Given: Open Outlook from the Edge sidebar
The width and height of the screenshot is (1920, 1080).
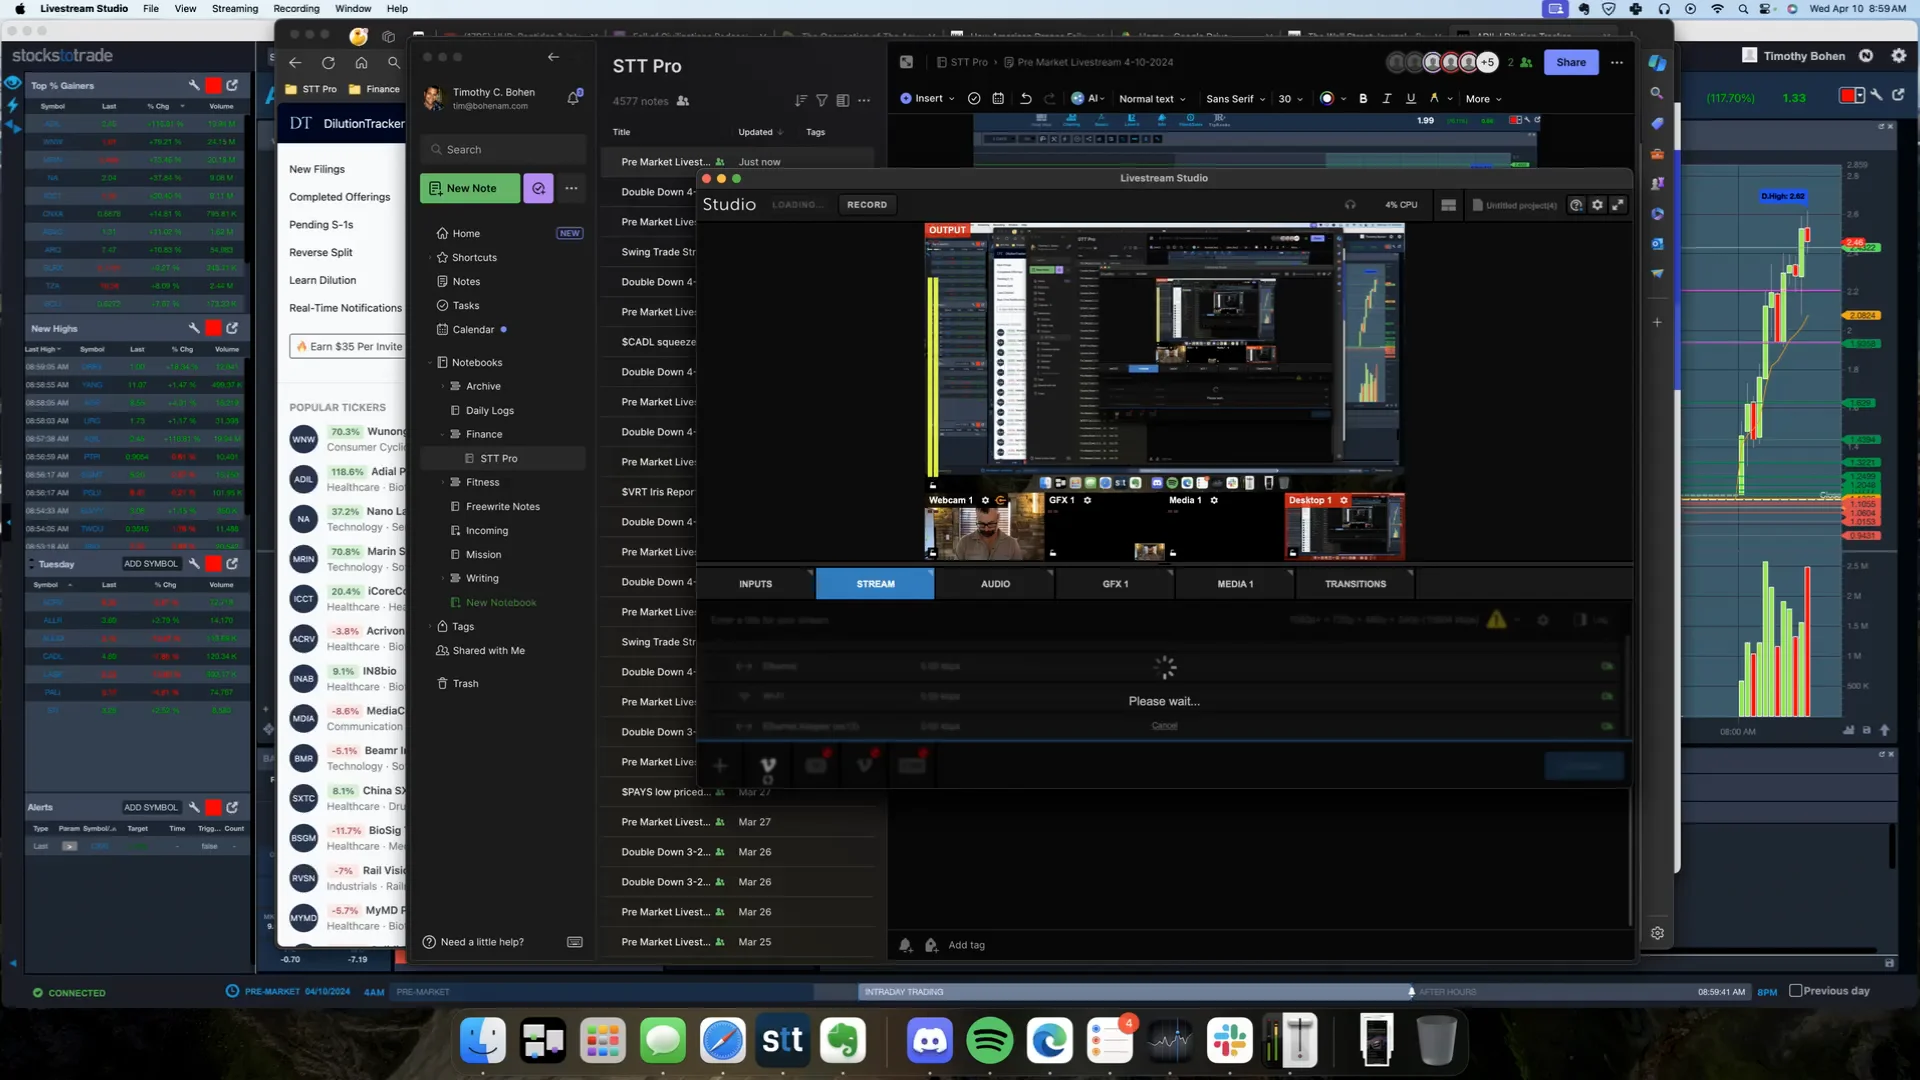Looking at the screenshot, I should (x=1657, y=243).
